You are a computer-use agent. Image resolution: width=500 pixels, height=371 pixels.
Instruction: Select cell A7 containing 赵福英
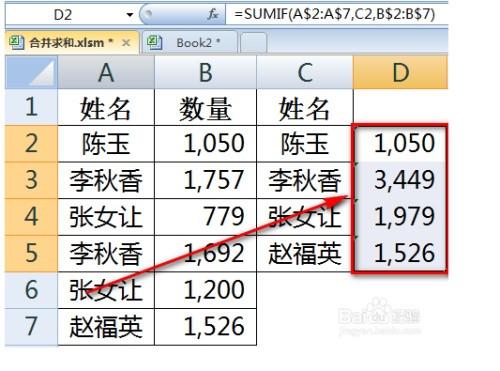tap(106, 326)
